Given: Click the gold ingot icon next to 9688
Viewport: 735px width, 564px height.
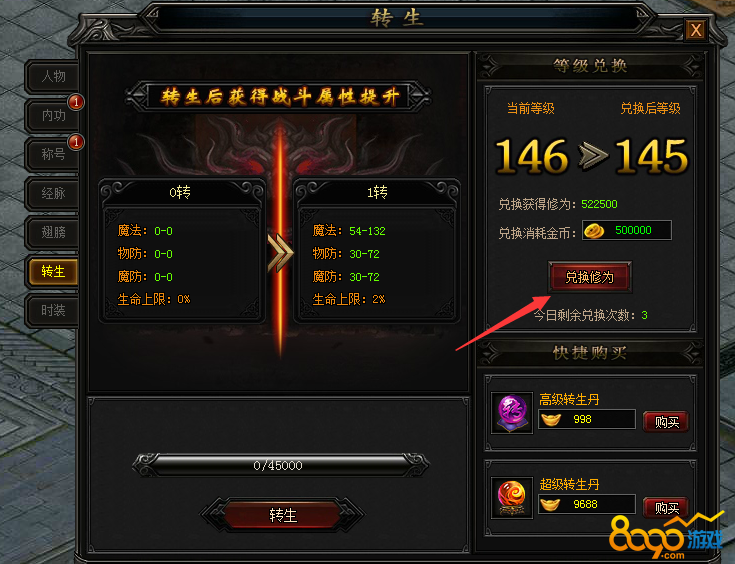Looking at the screenshot, I should [550, 504].
